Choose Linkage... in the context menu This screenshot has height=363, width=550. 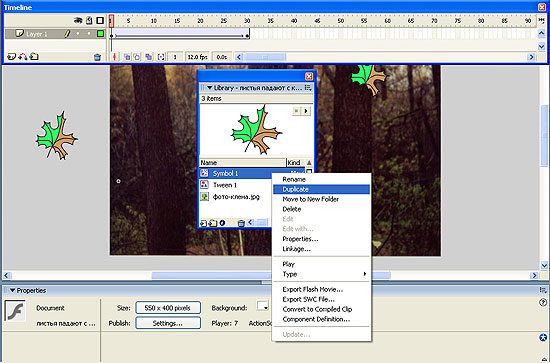321,249
